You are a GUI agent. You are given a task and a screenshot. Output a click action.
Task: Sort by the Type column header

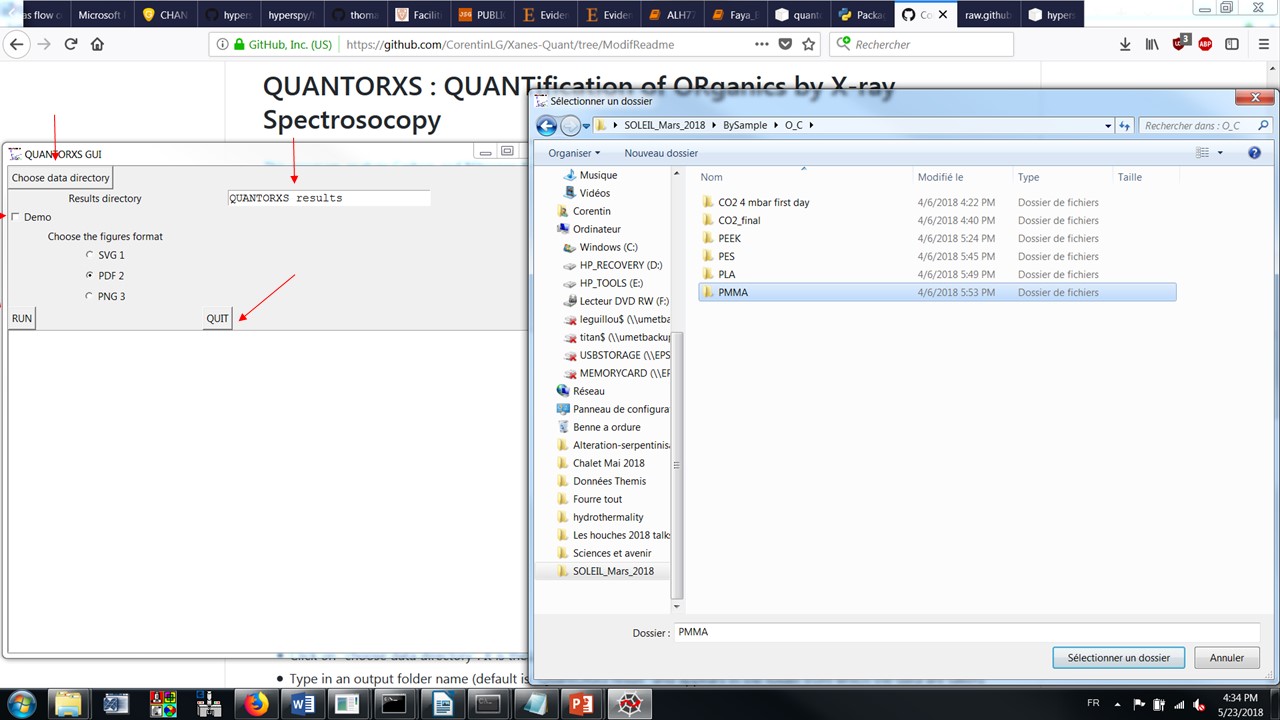1028,177
